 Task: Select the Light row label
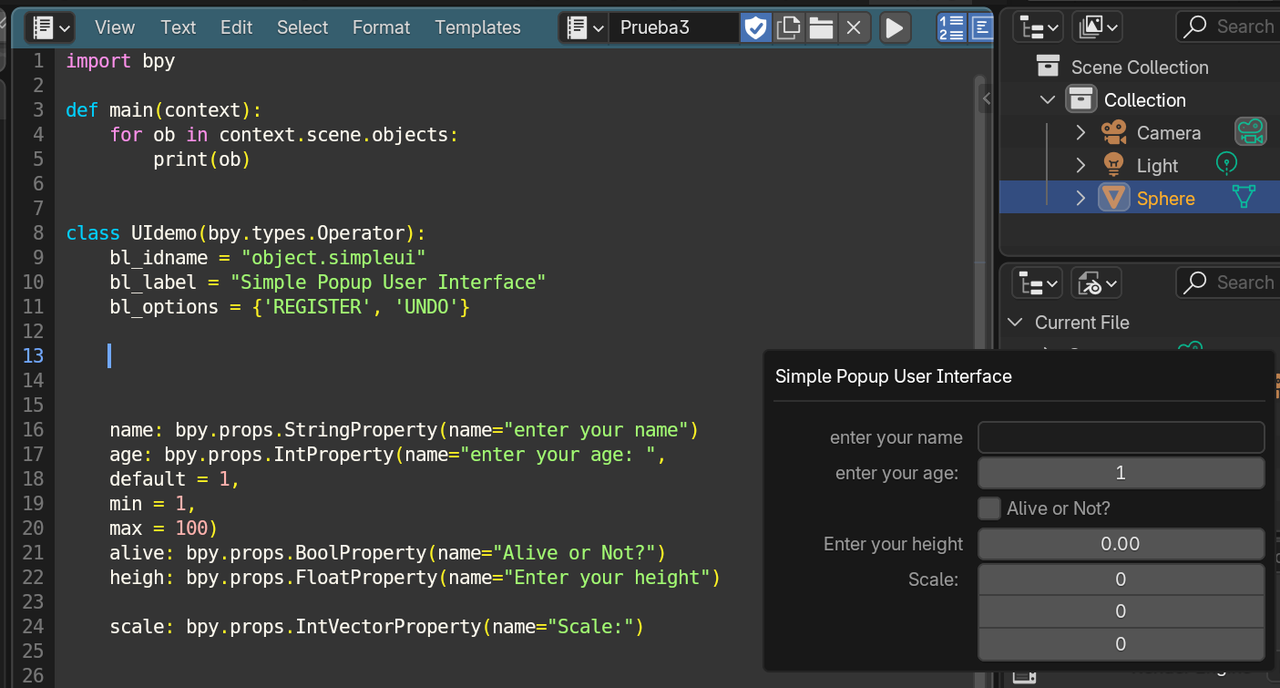click(1157, 166)
